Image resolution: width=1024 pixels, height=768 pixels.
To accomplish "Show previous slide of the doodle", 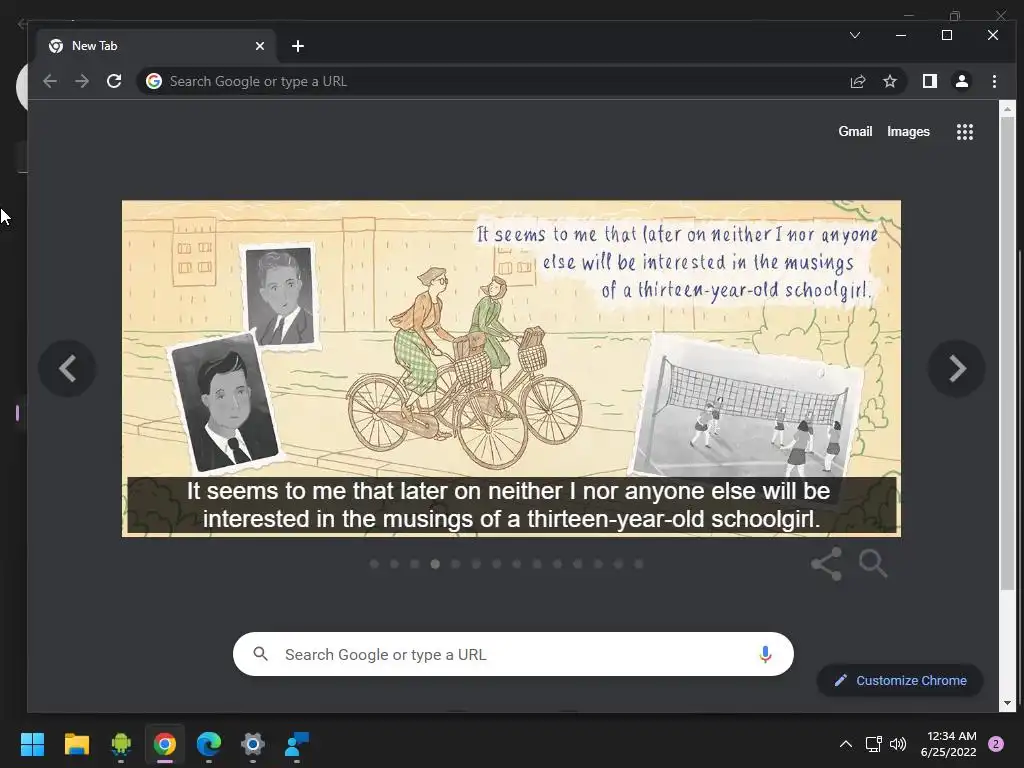I will point(67,368).
